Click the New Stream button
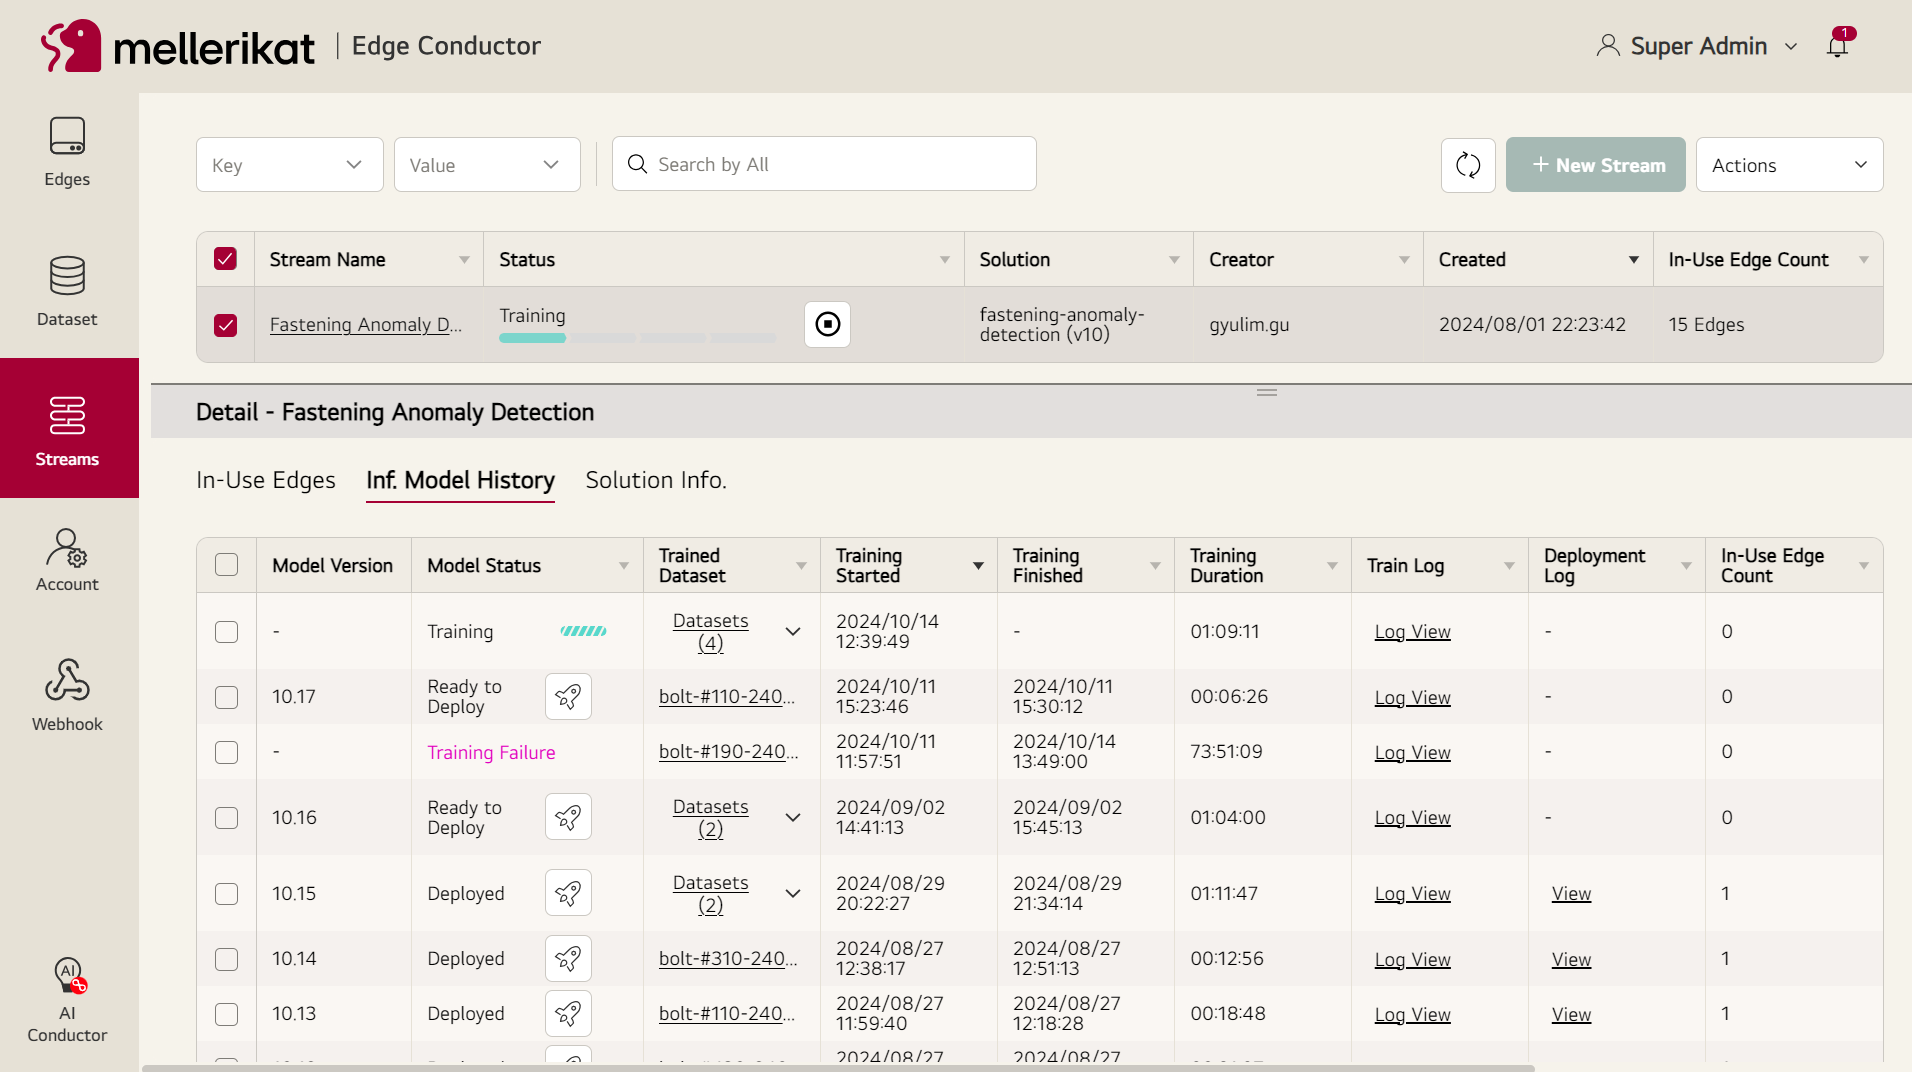The width and height of the screenshot is (1912, 1072). click(1596, 165)
